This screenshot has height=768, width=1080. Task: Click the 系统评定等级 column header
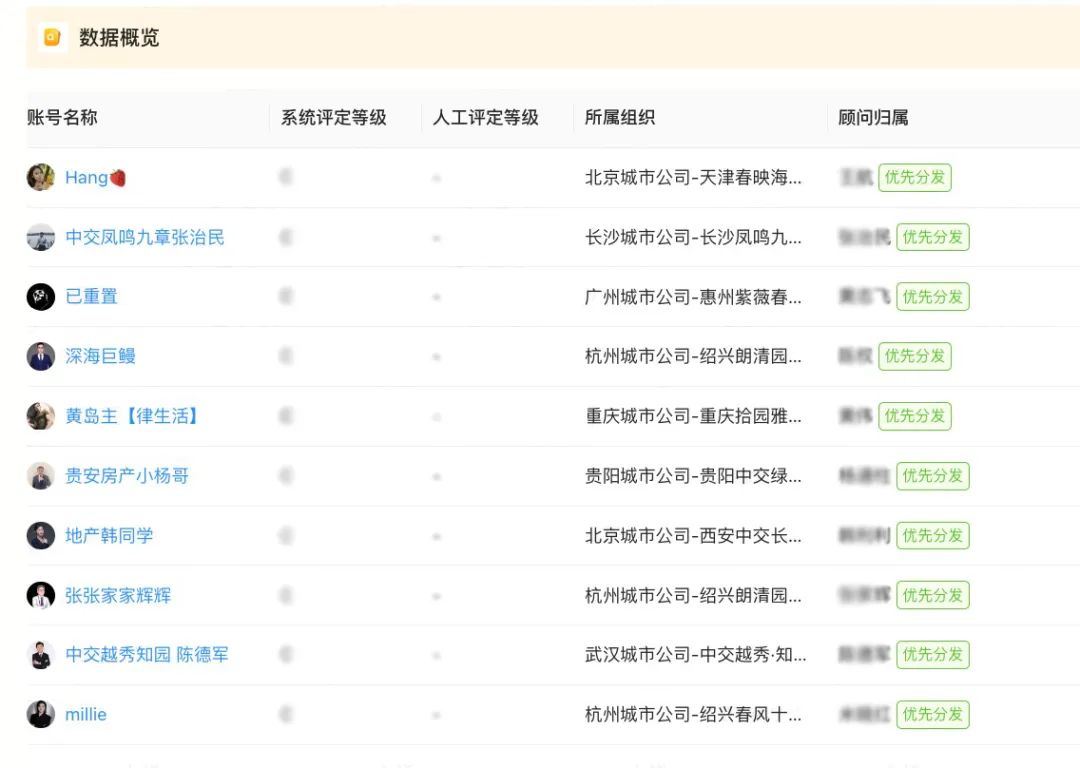pos(333,117)
